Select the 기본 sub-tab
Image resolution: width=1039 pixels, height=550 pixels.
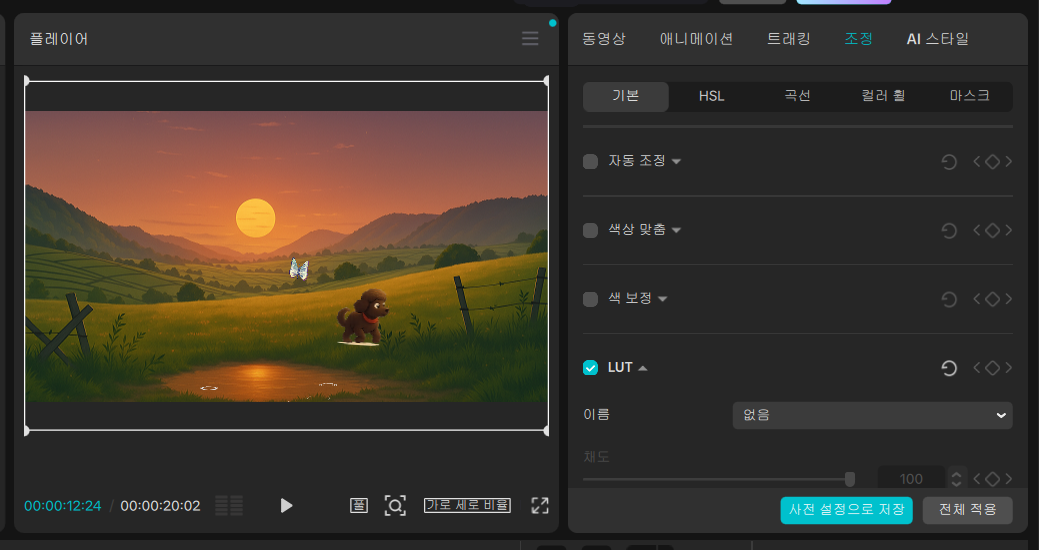[626, 96]
